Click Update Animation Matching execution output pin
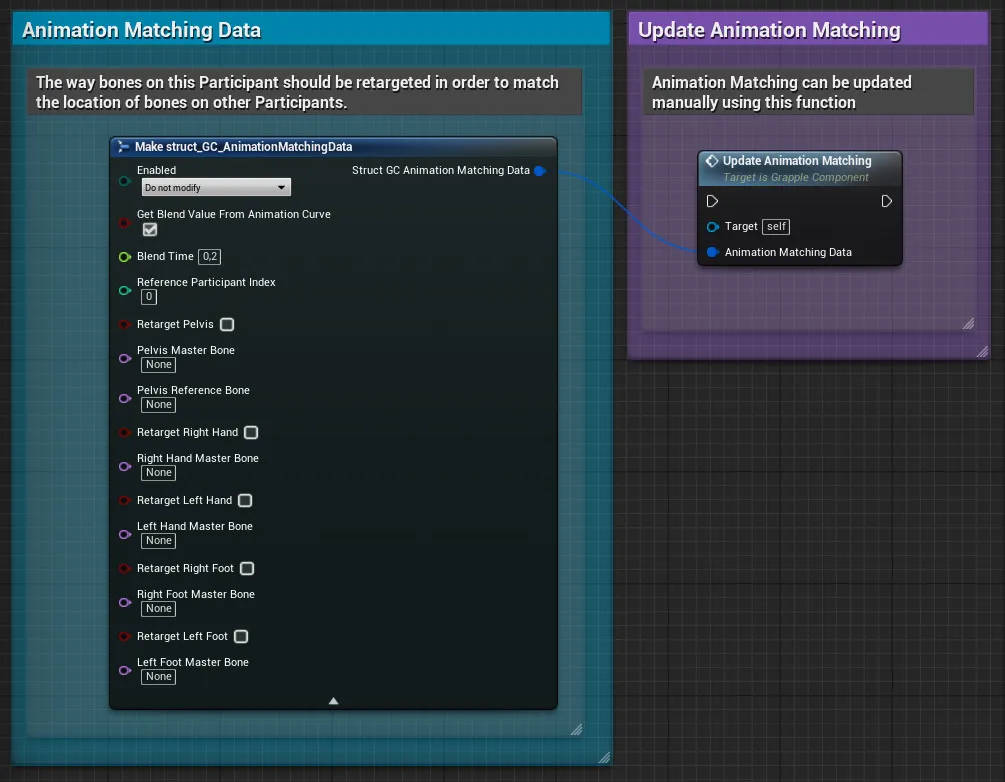This screenshot has width=1005, height=782. click(886, 201)
